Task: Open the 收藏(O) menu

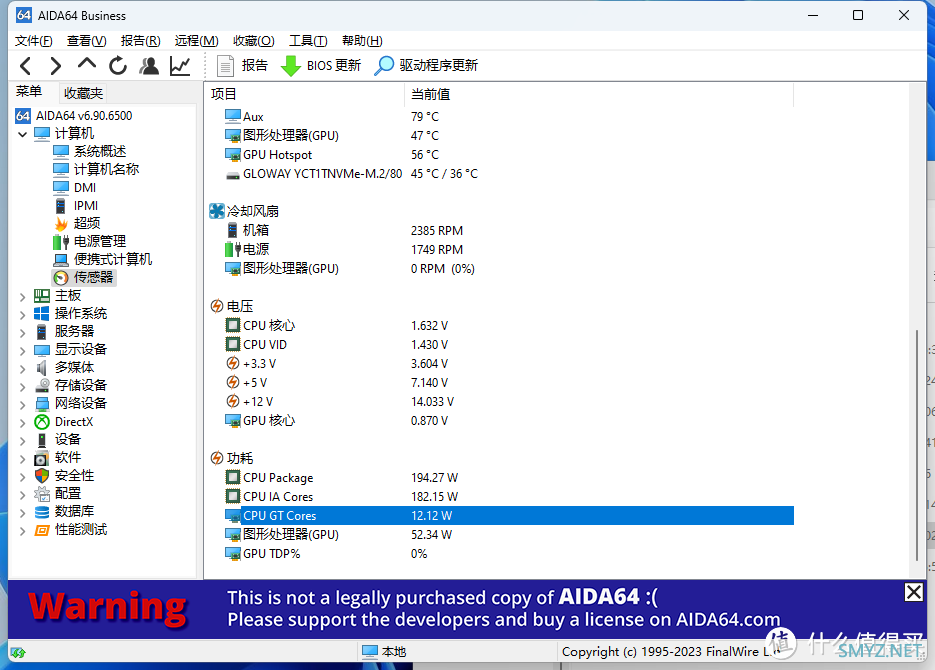Action: pos(253,41)
